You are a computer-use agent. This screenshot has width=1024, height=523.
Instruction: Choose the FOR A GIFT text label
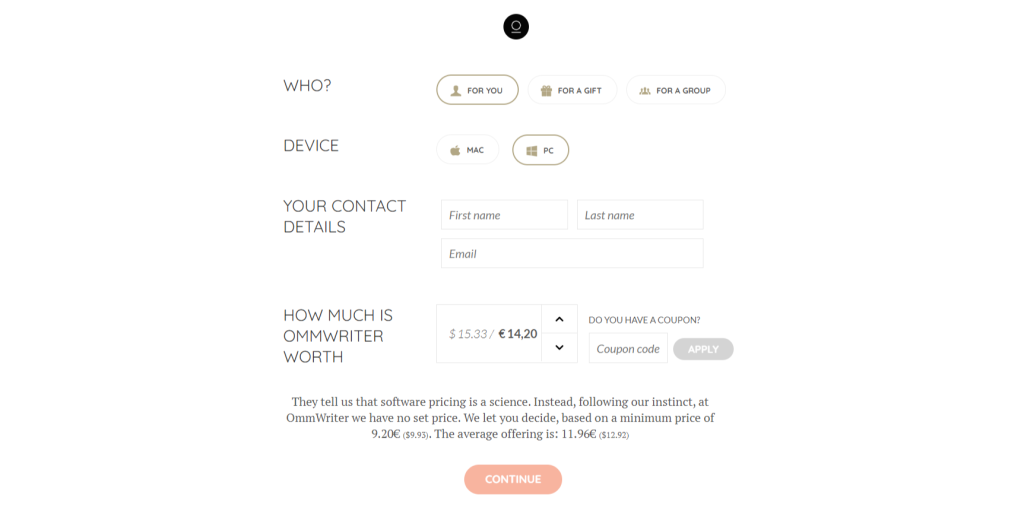click(x=580, y=90)
